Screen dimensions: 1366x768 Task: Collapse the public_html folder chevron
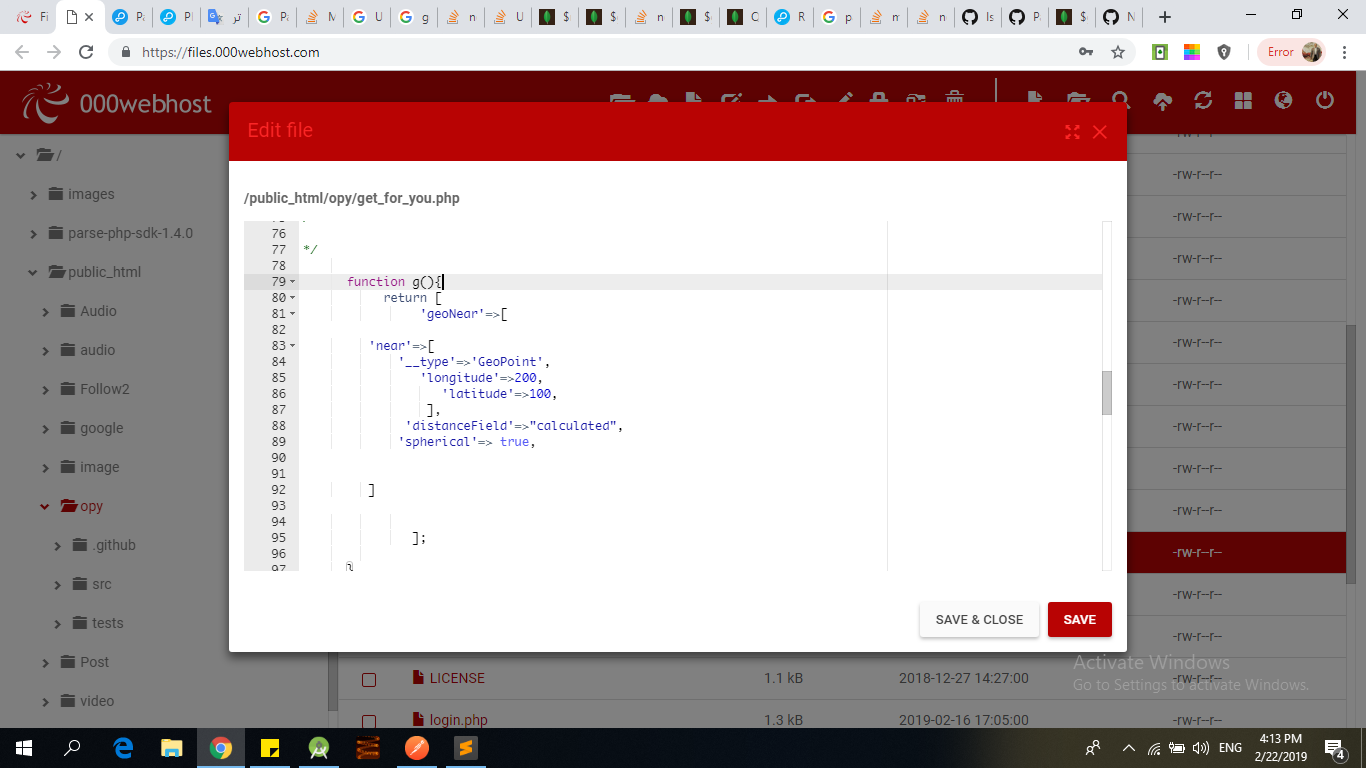click(x=34, y=273)
